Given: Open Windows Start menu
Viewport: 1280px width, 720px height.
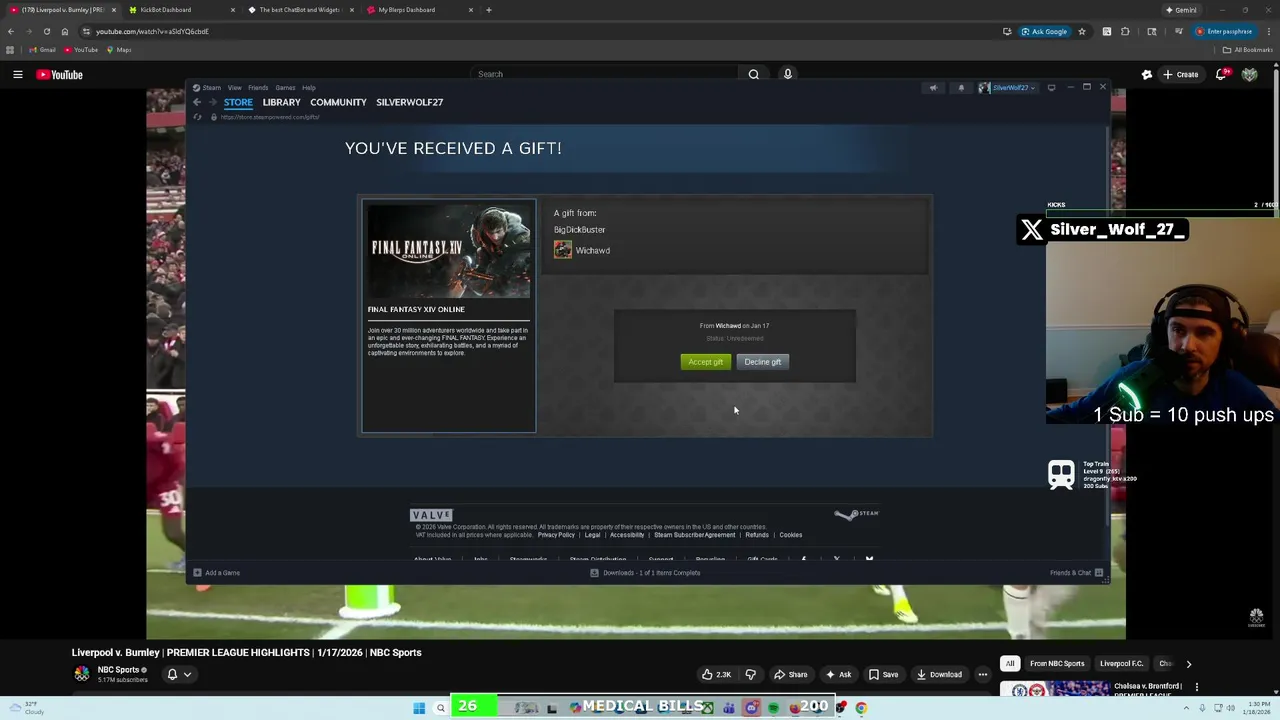Looking at the screenshot, I should (419, 708).
